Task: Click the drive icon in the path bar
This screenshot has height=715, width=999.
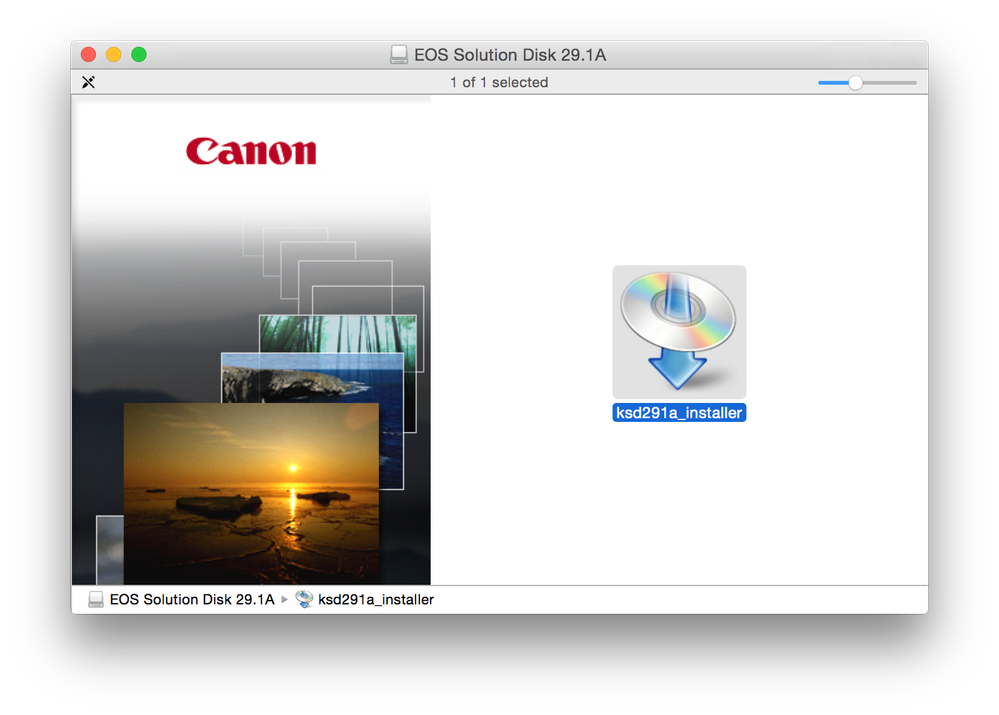Action: click(x=96, y=600)
